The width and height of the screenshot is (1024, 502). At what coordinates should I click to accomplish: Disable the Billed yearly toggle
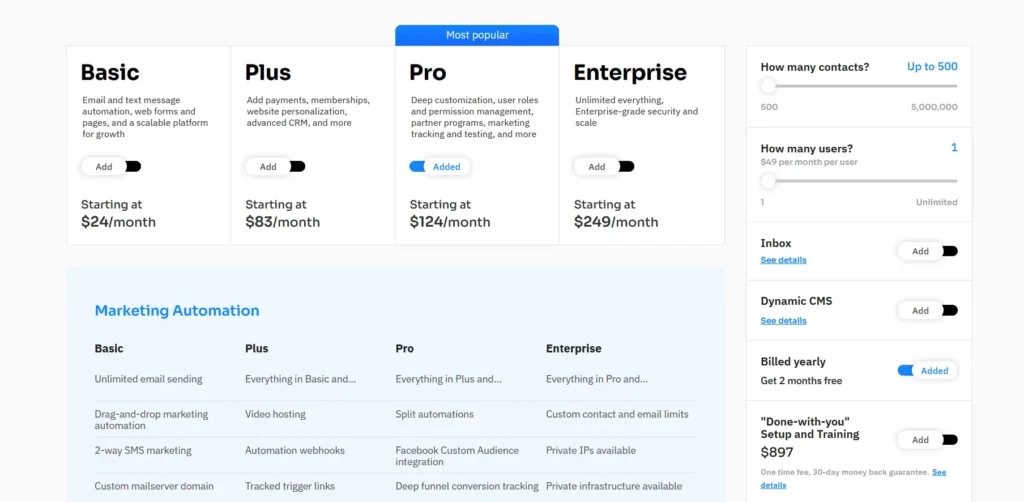click(x=927, y=371)
